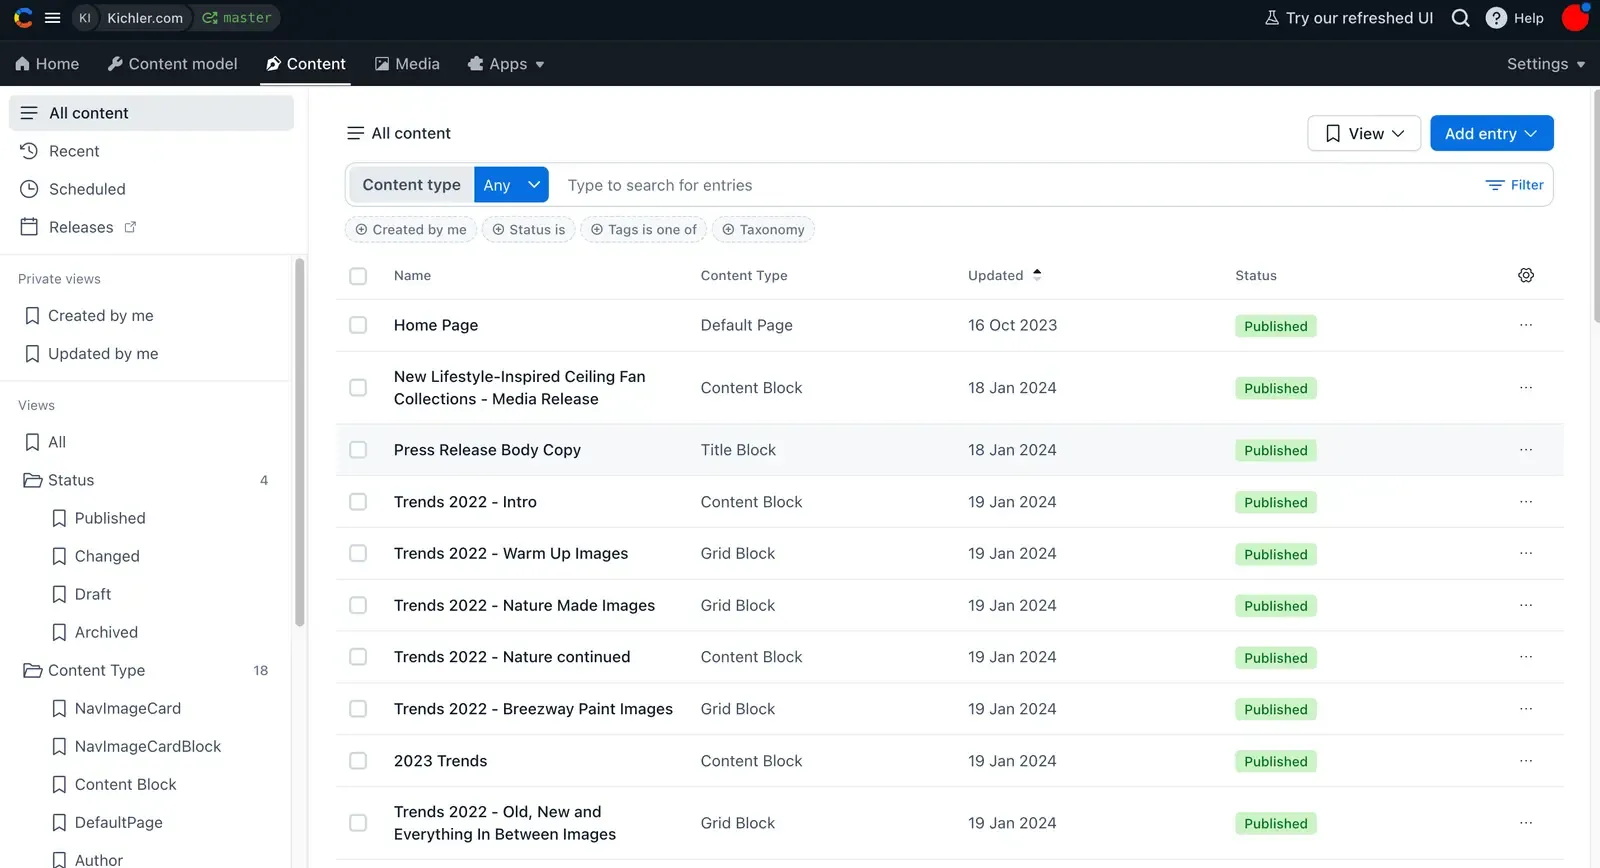Open the Content type Any dropdown
This screenshot has height=868, width=1600.
[x=511, y=185]
